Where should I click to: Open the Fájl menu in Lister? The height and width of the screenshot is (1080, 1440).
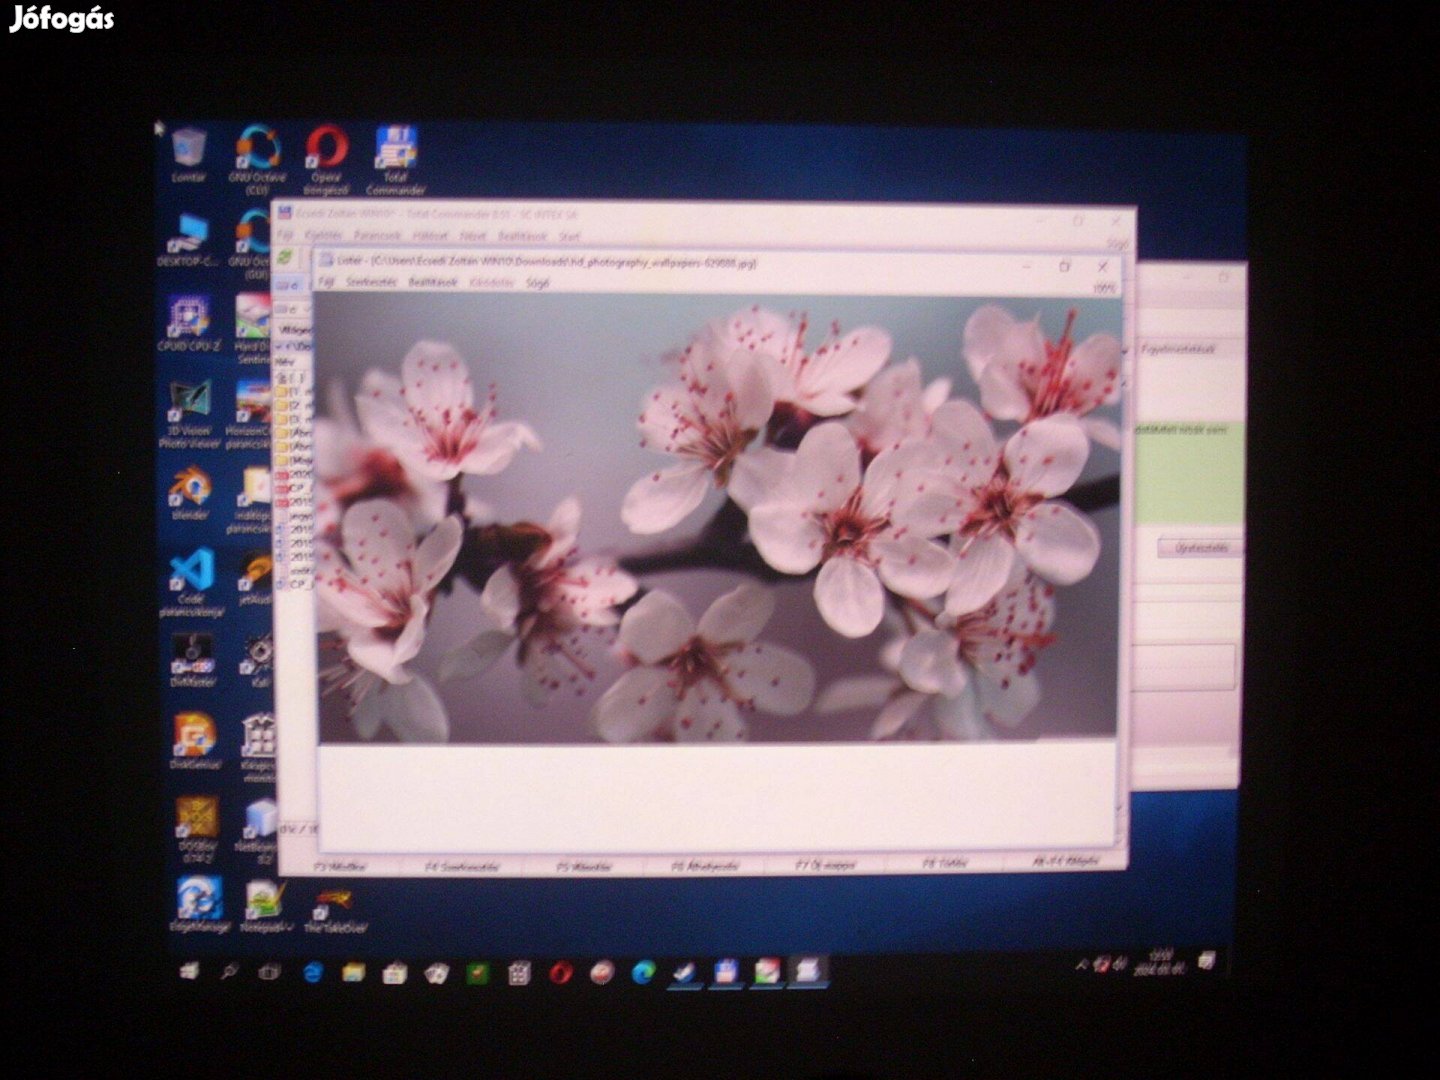pos(326,283)
